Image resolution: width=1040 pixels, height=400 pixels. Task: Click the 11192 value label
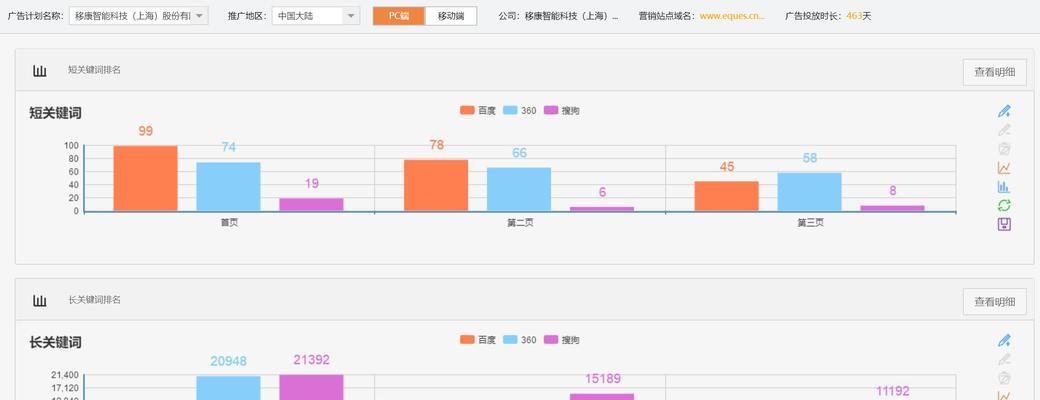pyautogui.click(x=893, y=391)
